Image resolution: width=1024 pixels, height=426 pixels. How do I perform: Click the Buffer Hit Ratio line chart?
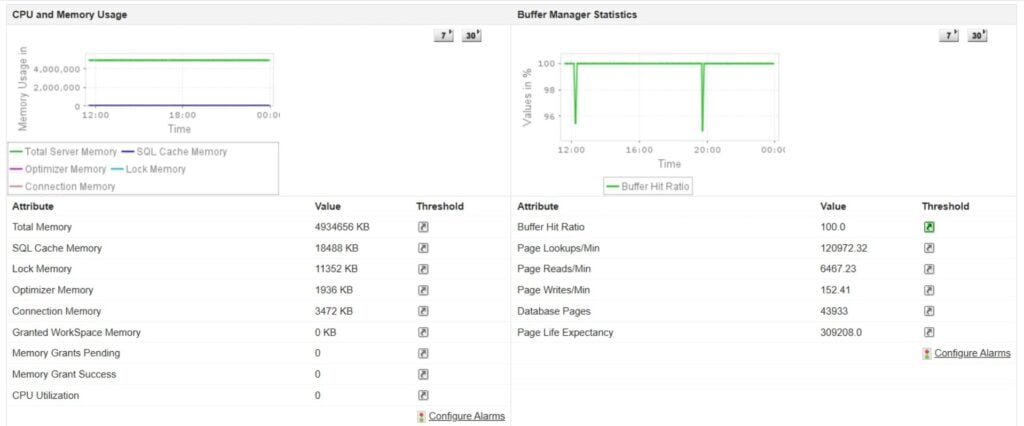pos(669,97)
